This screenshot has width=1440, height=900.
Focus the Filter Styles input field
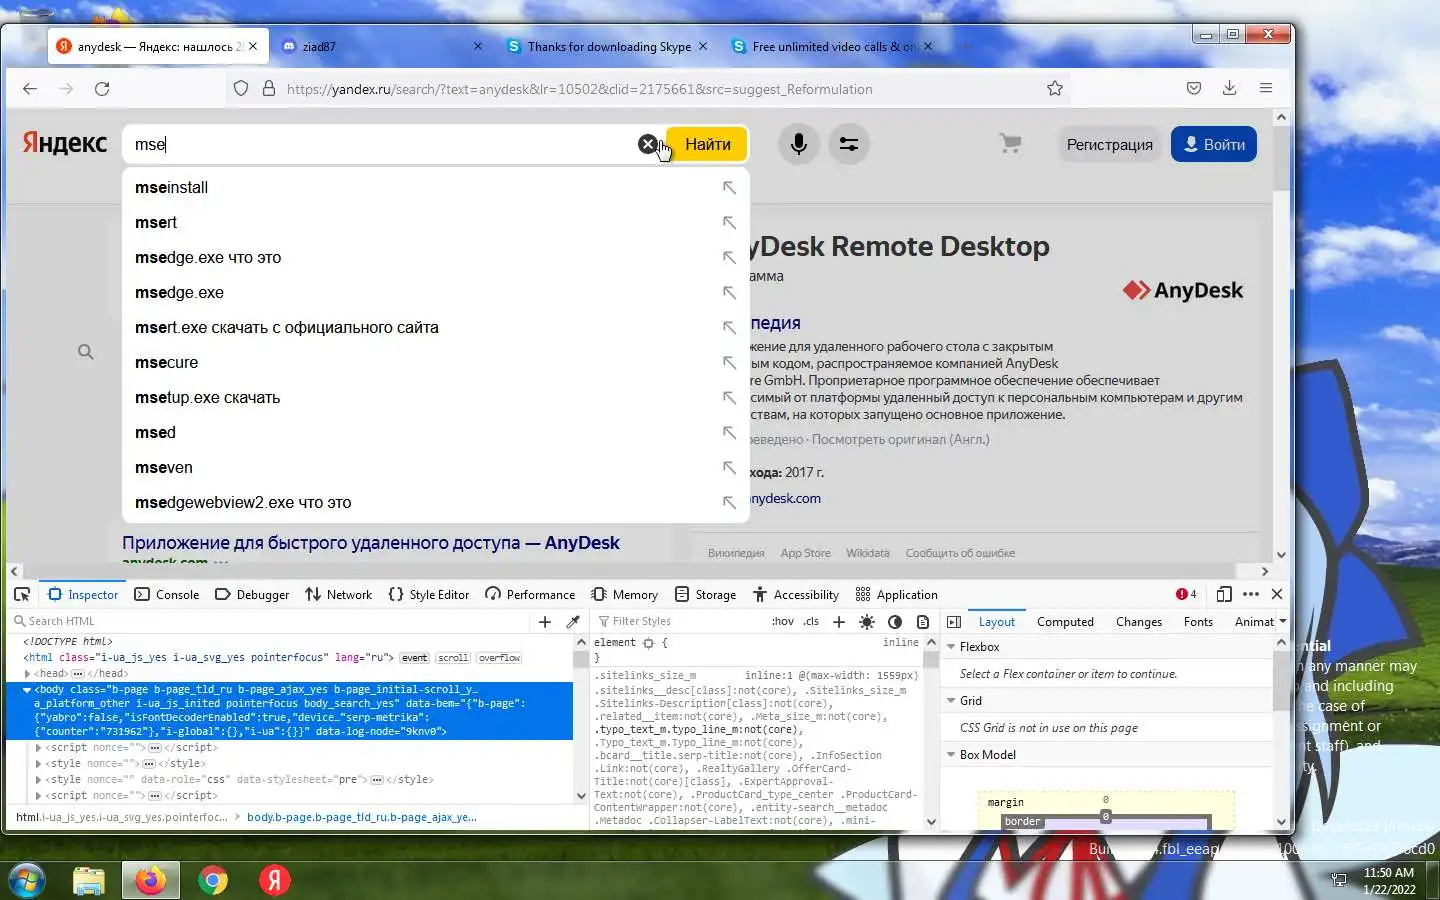pos(682,622)
